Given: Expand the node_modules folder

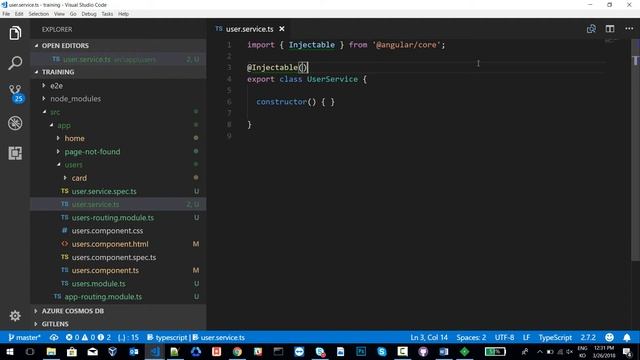Looking at the screenshot, I should 118,99.
